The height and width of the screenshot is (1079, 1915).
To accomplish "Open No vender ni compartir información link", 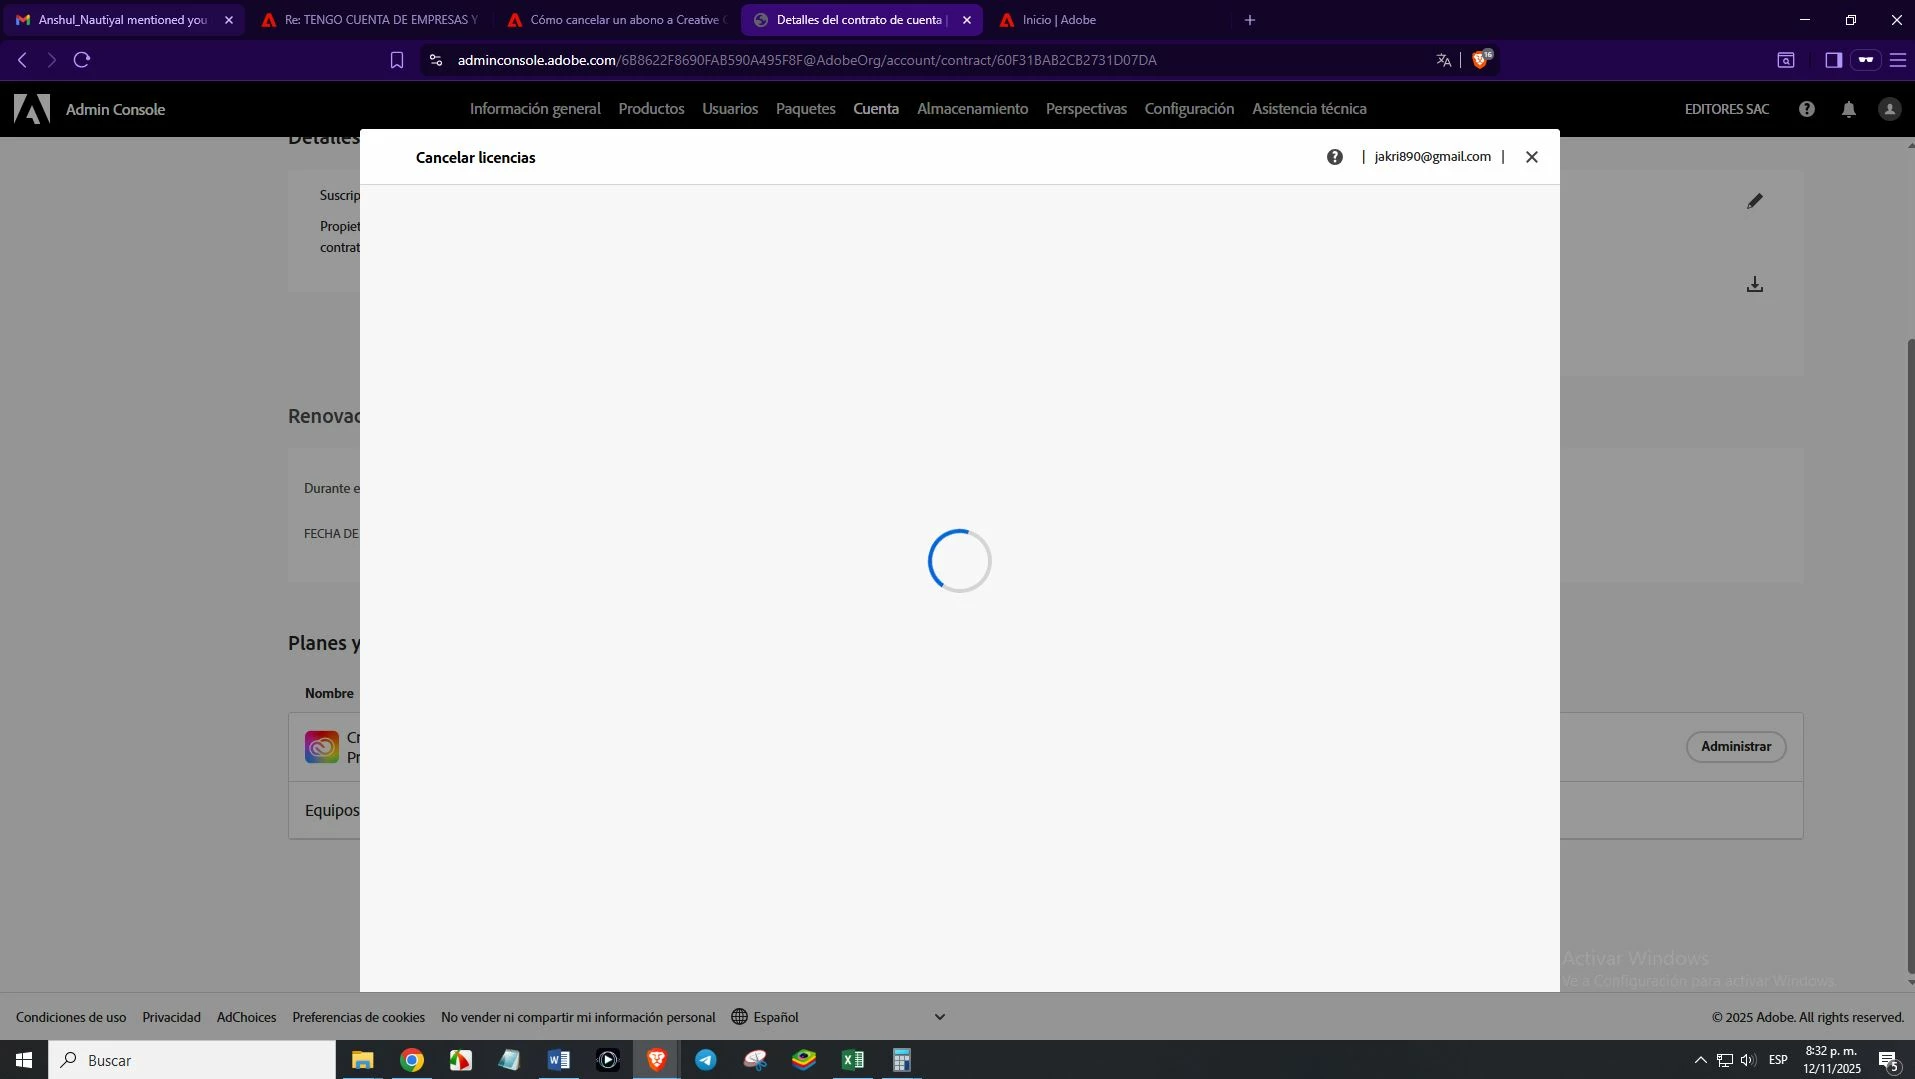I will click(x=578, y=1017).
